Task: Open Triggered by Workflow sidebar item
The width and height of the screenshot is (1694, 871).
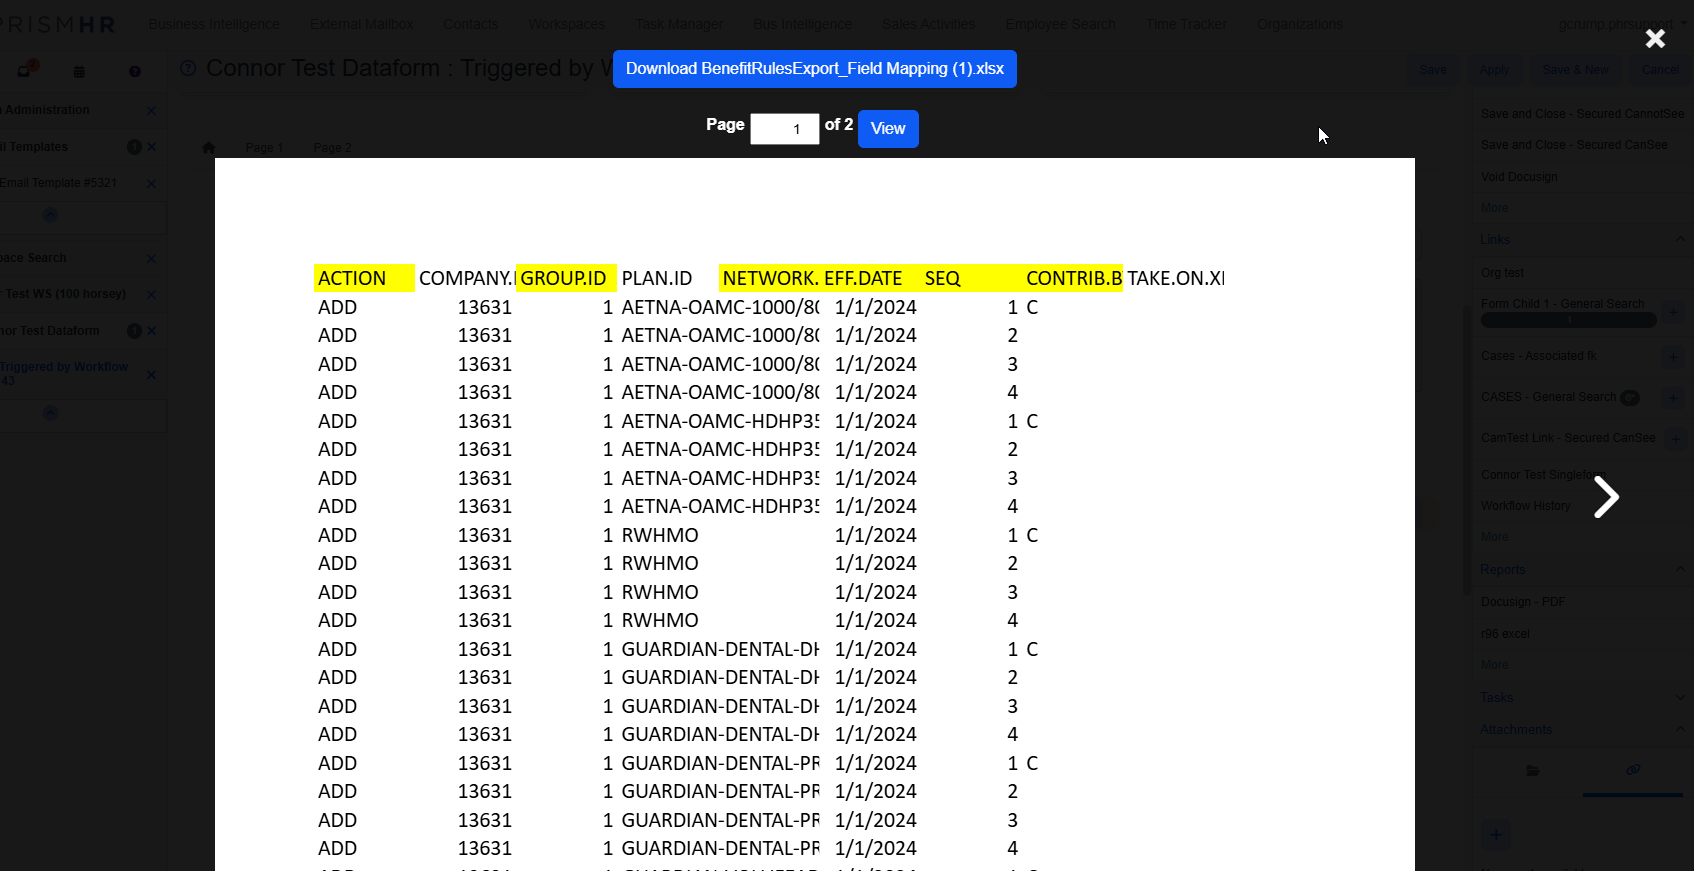Action: [64, 373]
